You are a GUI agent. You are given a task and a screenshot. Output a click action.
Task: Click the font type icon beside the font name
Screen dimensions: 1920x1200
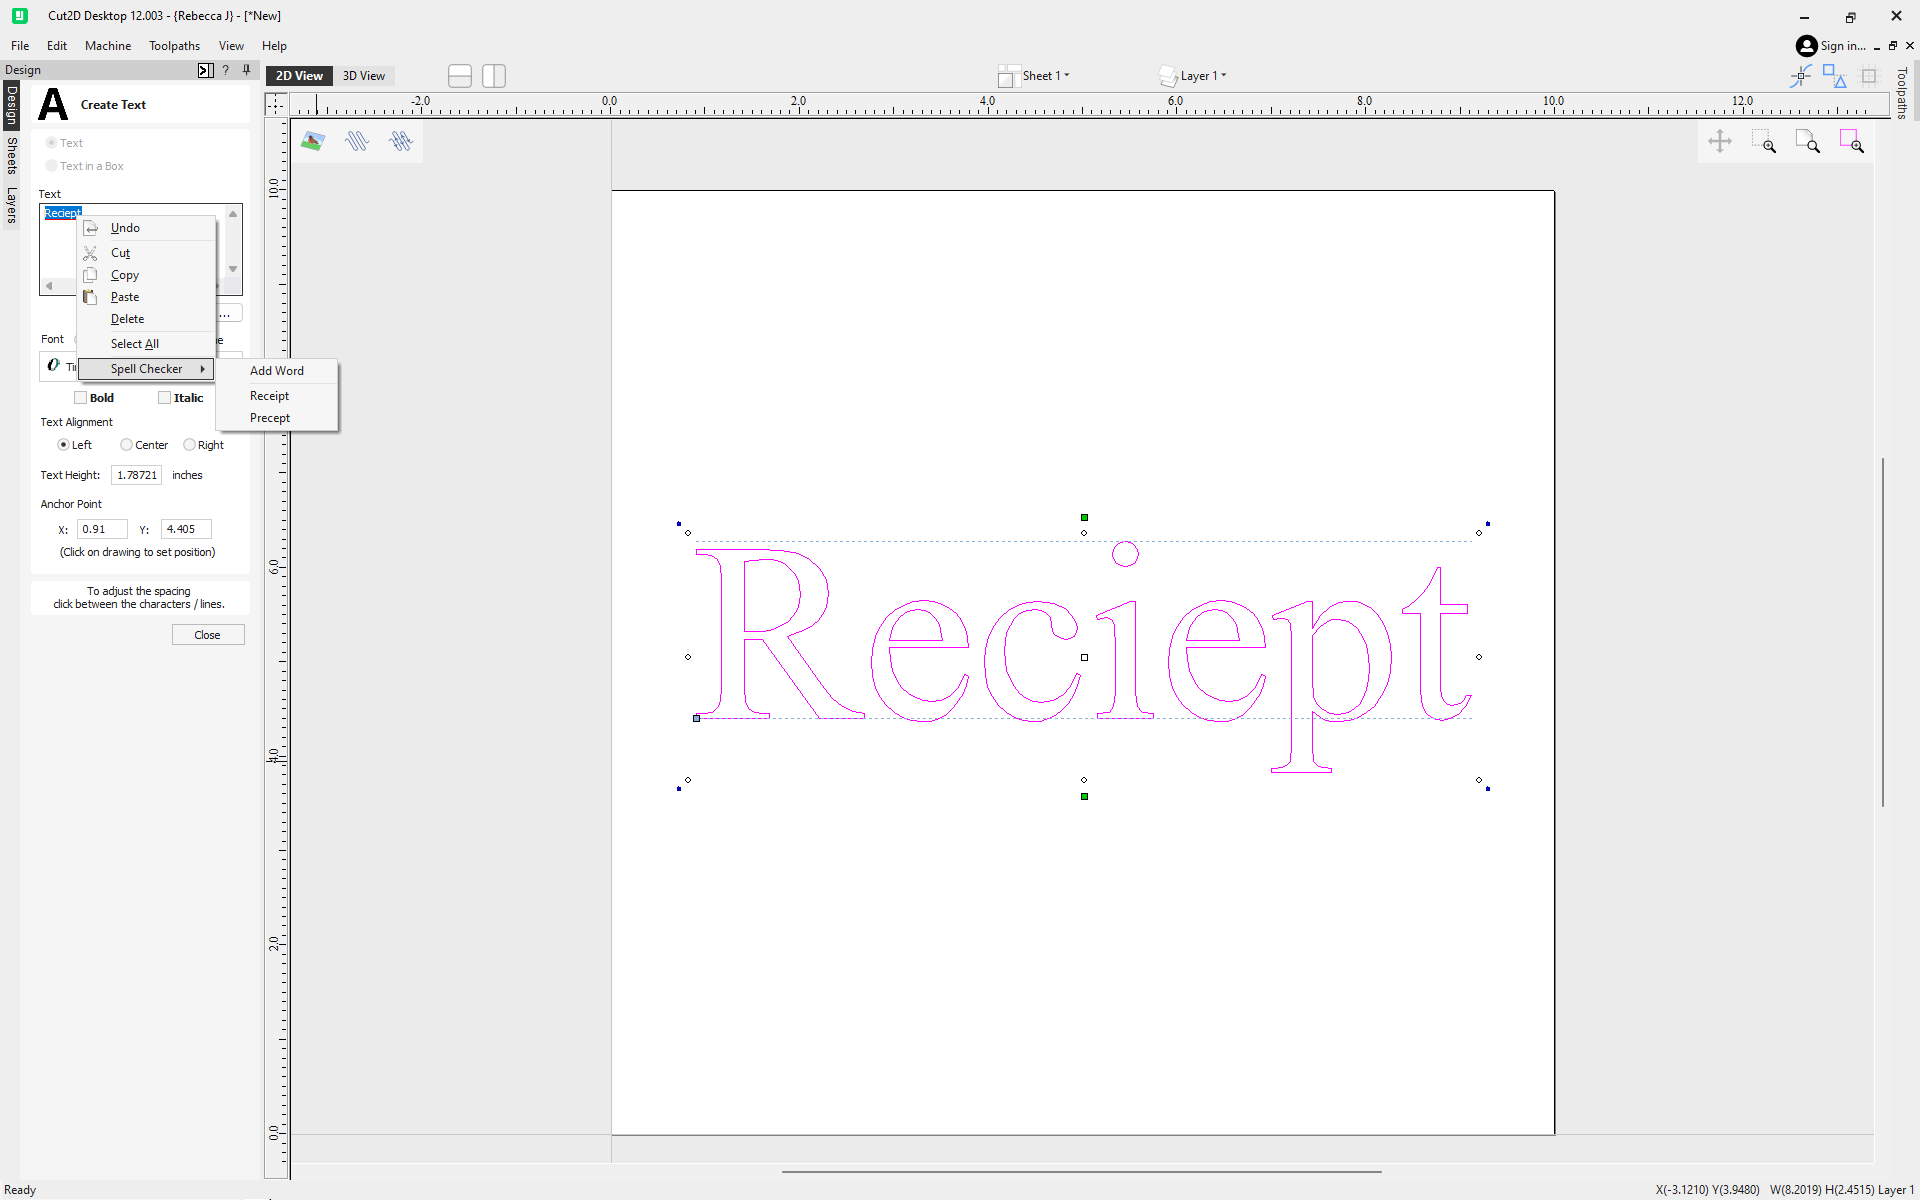coord(54,366)
